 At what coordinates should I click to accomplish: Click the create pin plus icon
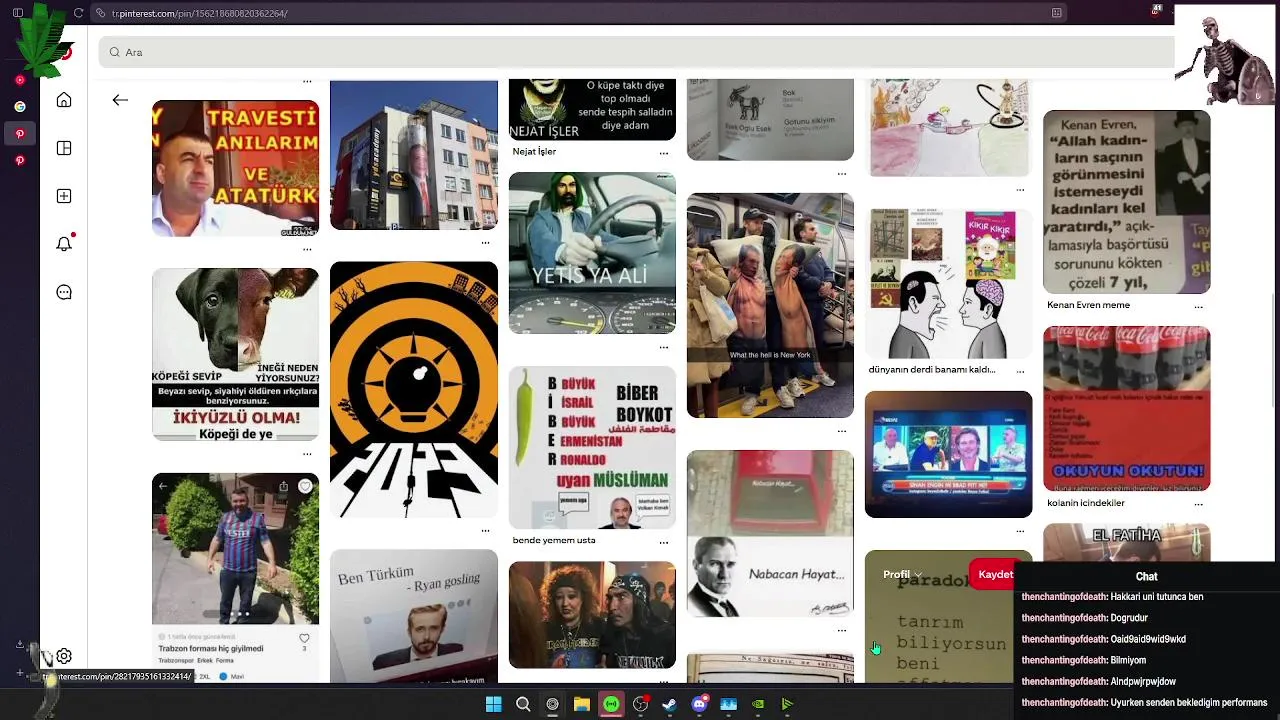[64, 196]
